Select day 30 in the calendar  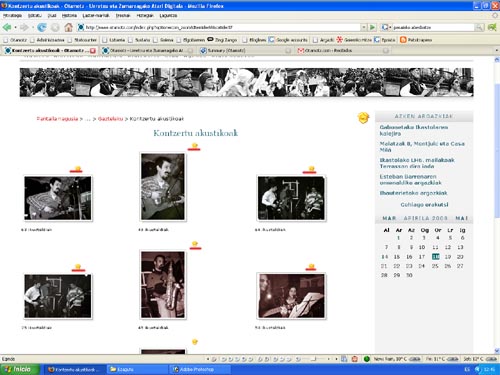(x=409, y=275)
